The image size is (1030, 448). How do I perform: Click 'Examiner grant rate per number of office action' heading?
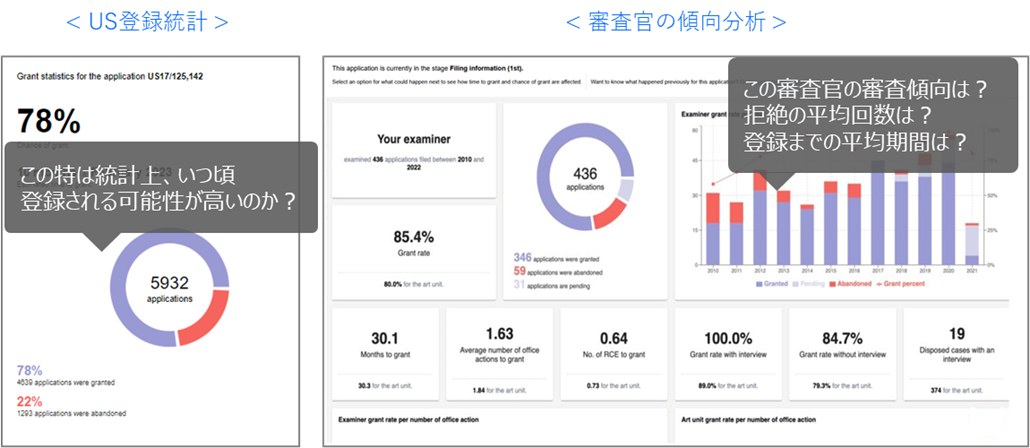408,419
